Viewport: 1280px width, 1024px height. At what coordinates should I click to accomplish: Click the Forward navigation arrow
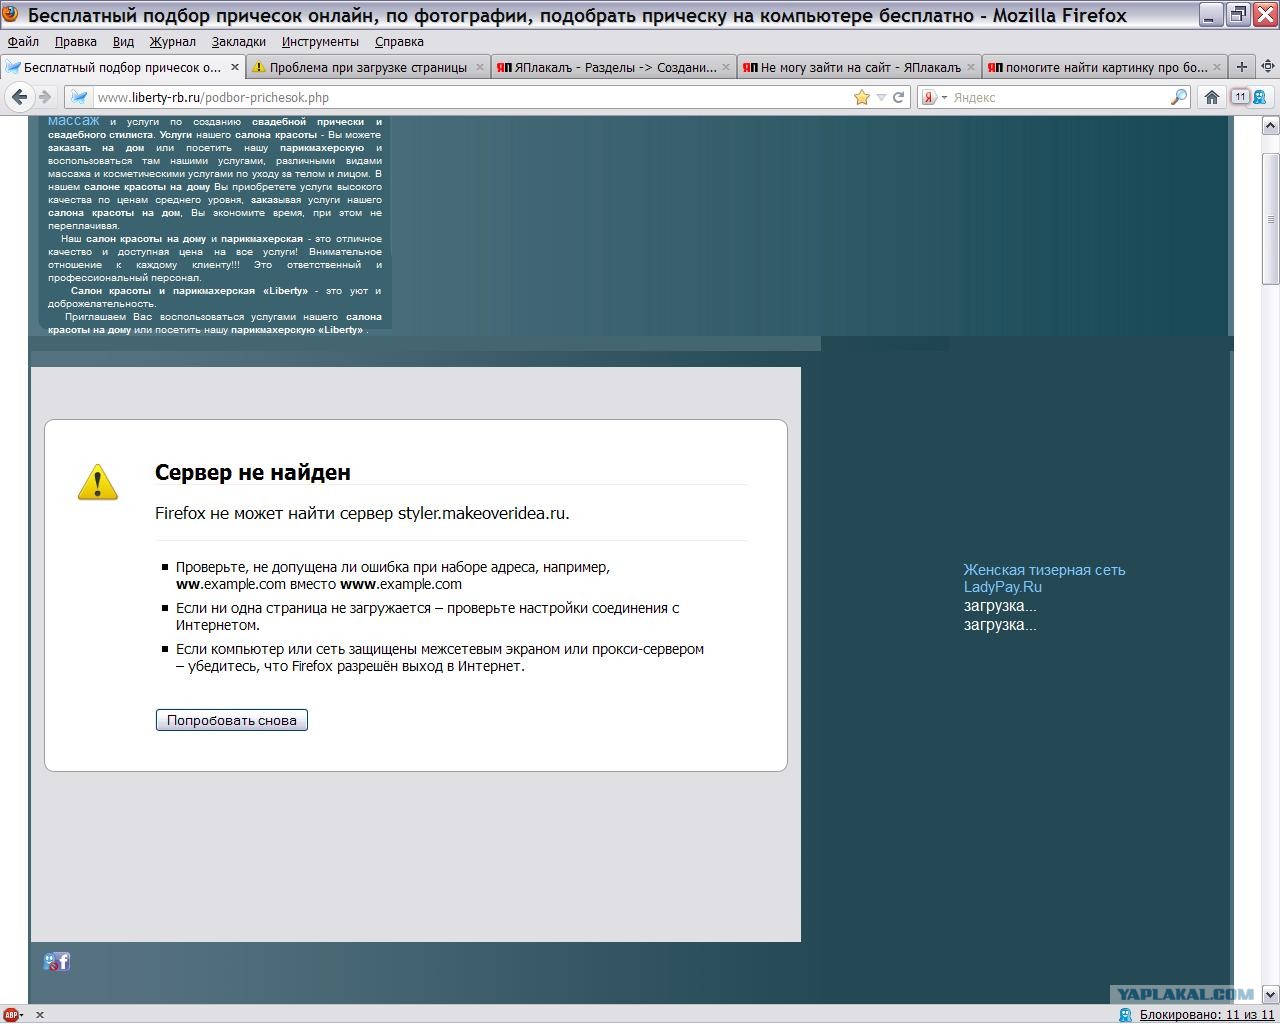tap(44, 97)
